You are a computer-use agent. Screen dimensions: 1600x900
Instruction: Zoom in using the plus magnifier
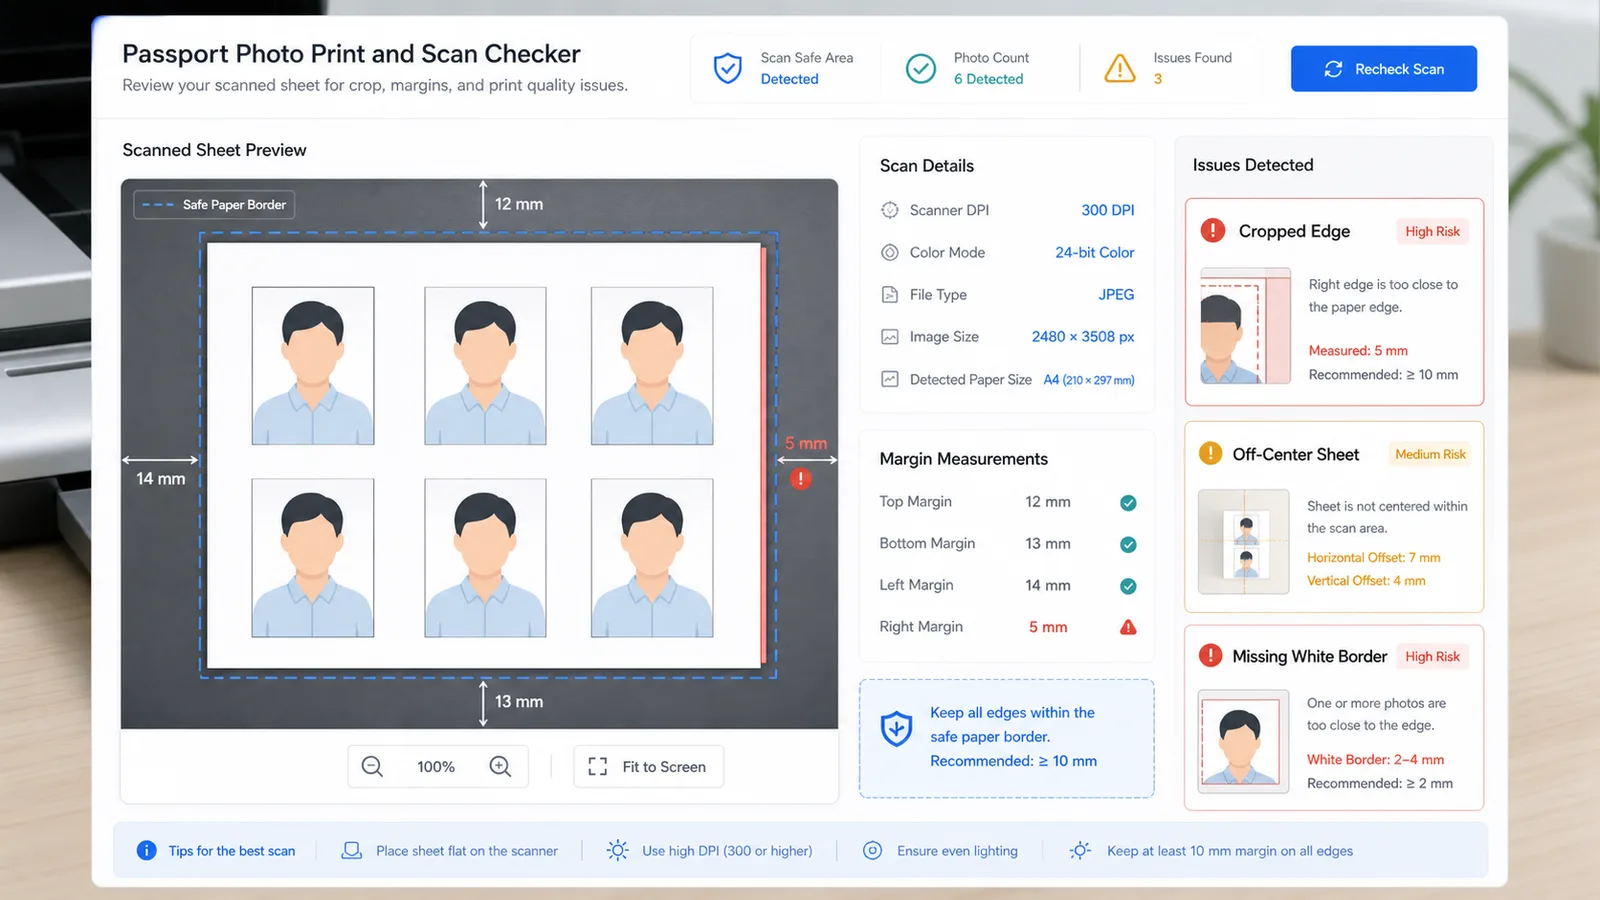[x=500, y=766]
